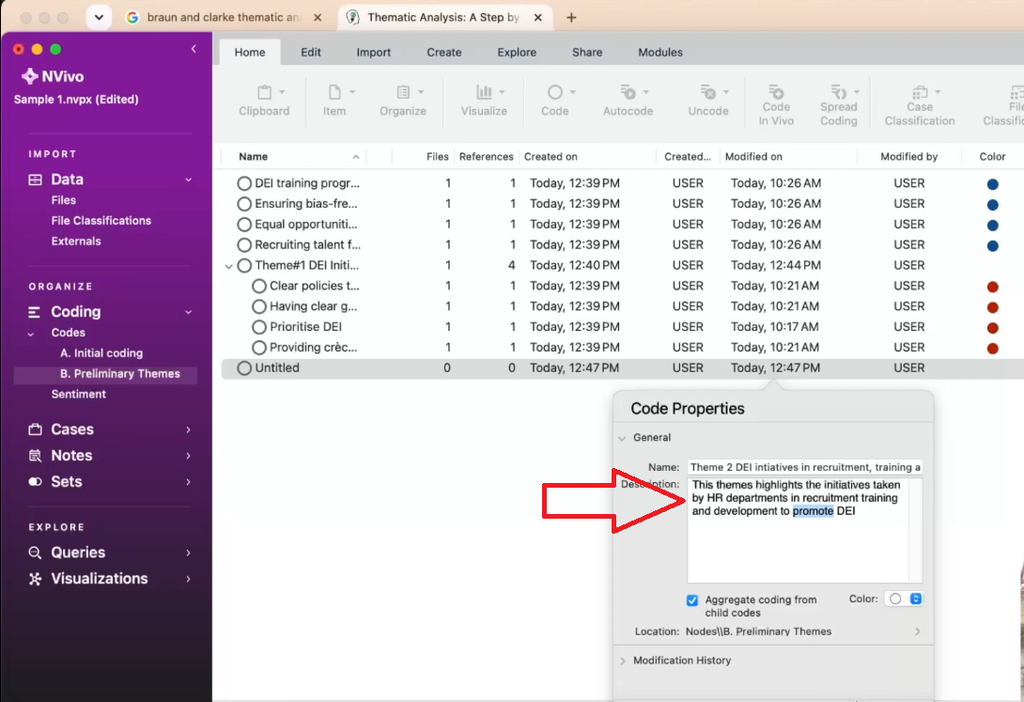Sort by the References column header
Screen dimensions: 1024x702
[x=486, y=157]
